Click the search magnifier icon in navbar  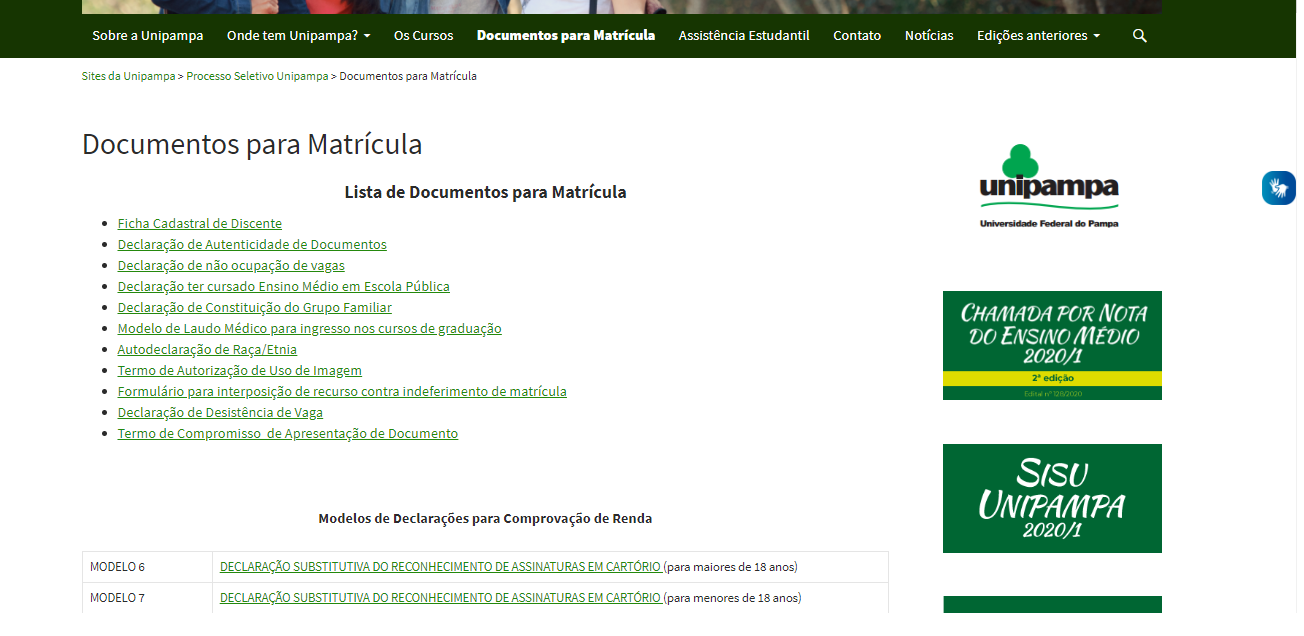pos(1140,36)
